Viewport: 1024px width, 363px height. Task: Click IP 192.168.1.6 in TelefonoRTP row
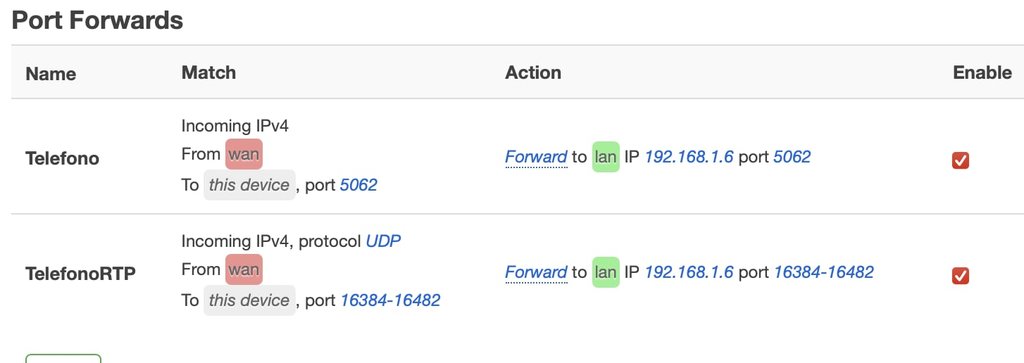pos(689,272)
